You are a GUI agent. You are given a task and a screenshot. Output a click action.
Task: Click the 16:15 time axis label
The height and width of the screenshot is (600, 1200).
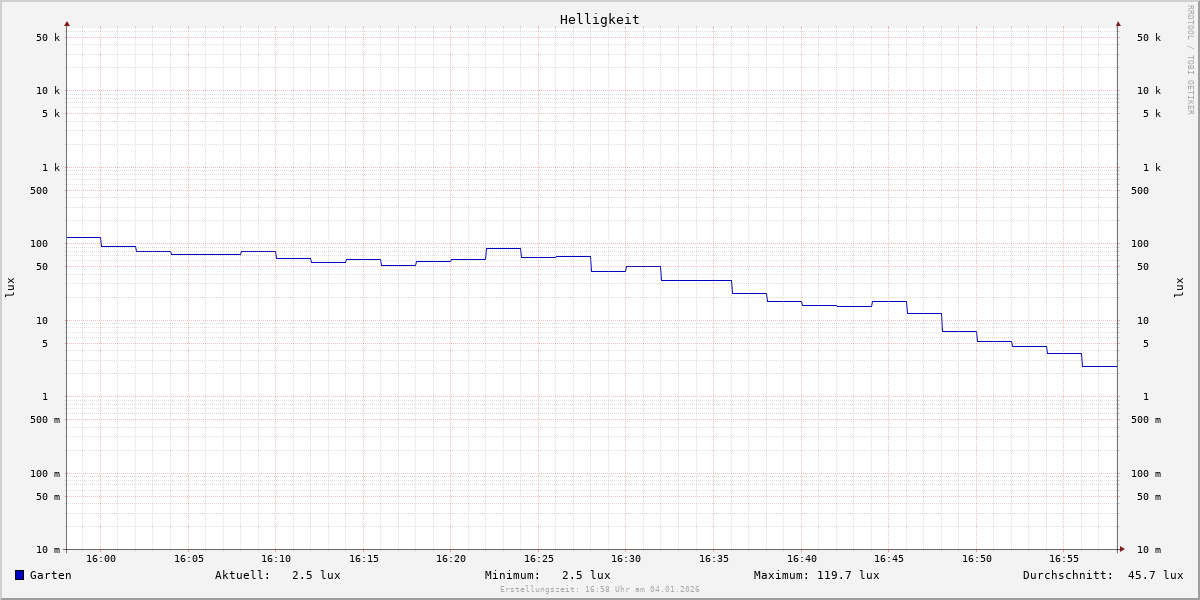click(364, 559)
